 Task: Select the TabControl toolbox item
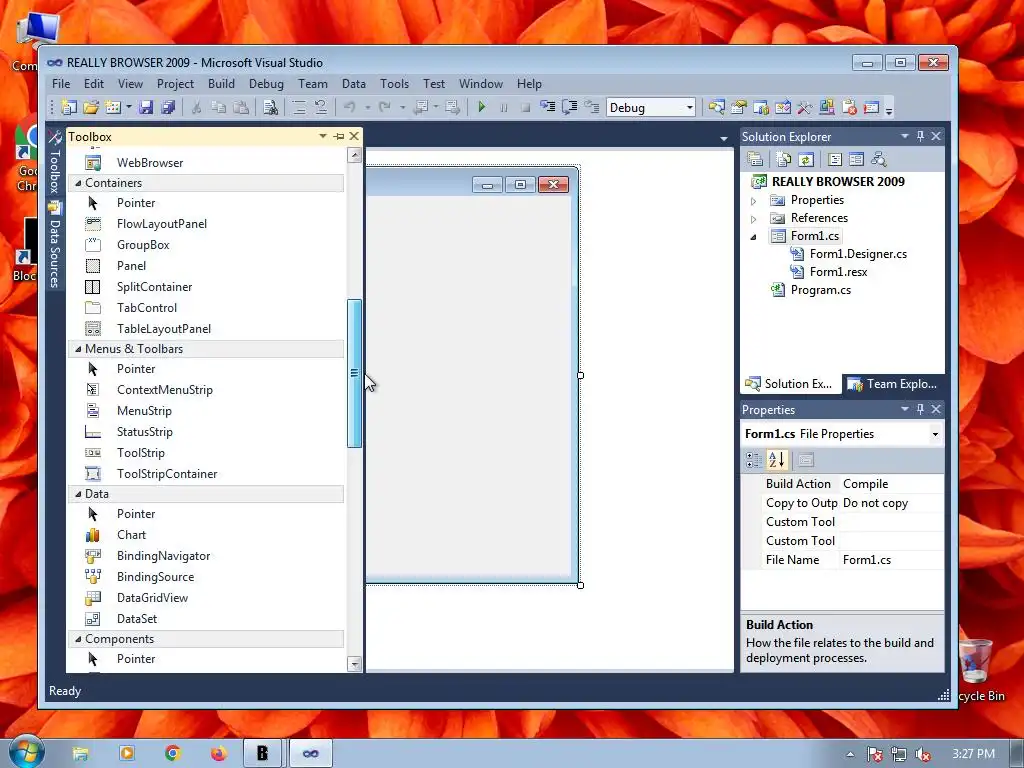click(x=146, y=308)
